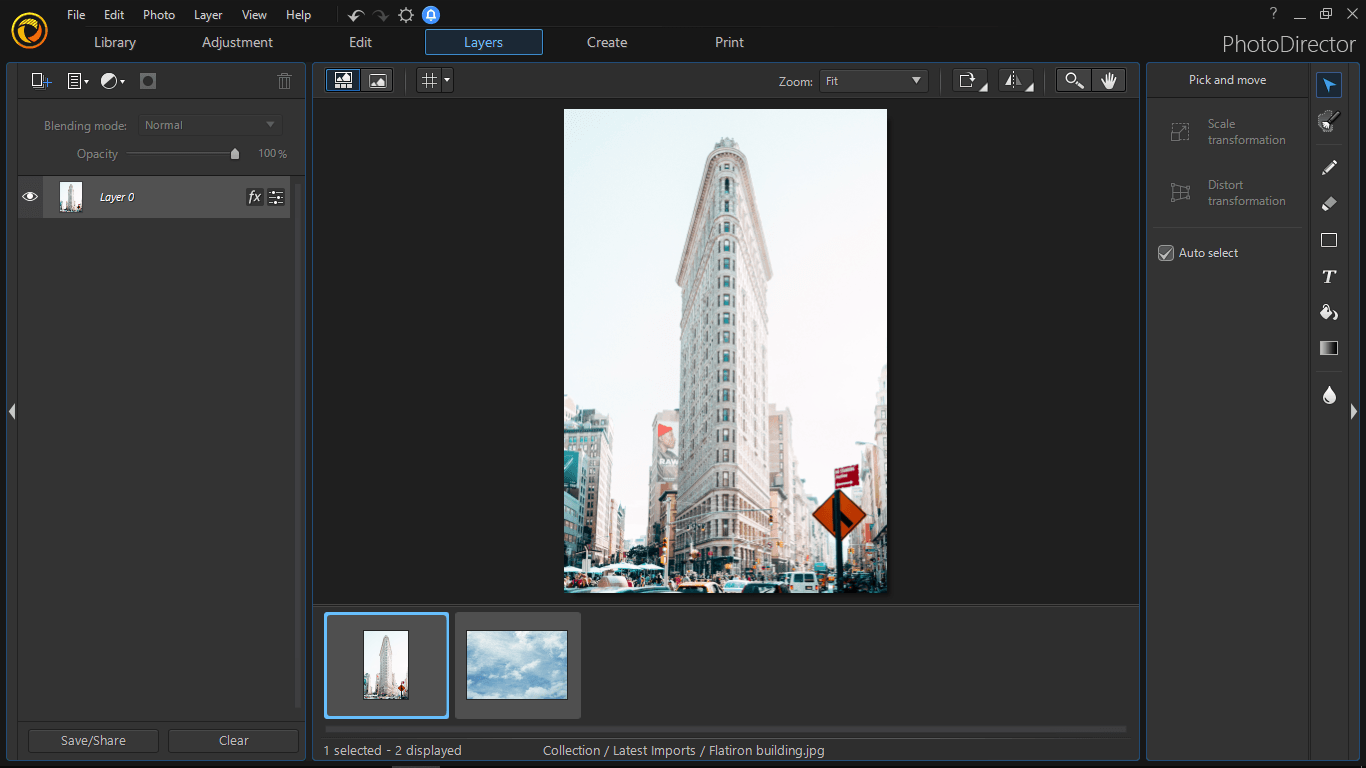Click the Opacity slider handle

[x=235, y=154]
